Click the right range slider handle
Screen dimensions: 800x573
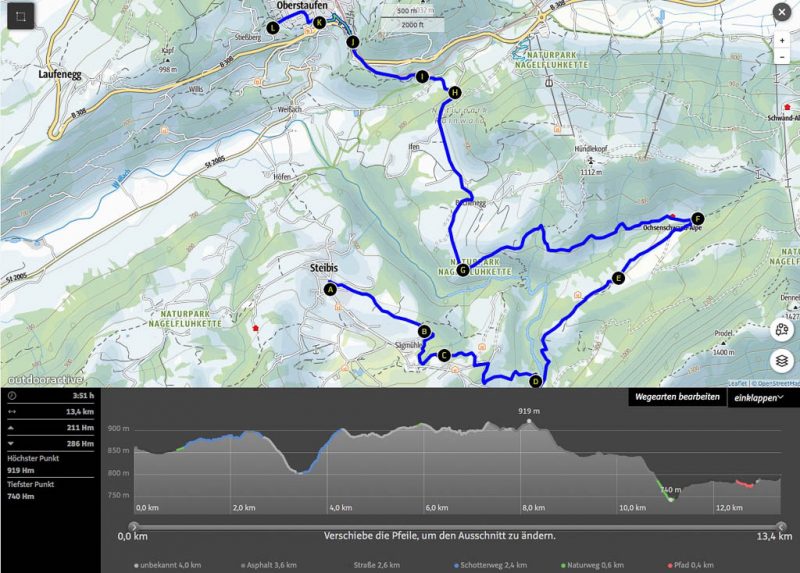click(x=781, y=526)
